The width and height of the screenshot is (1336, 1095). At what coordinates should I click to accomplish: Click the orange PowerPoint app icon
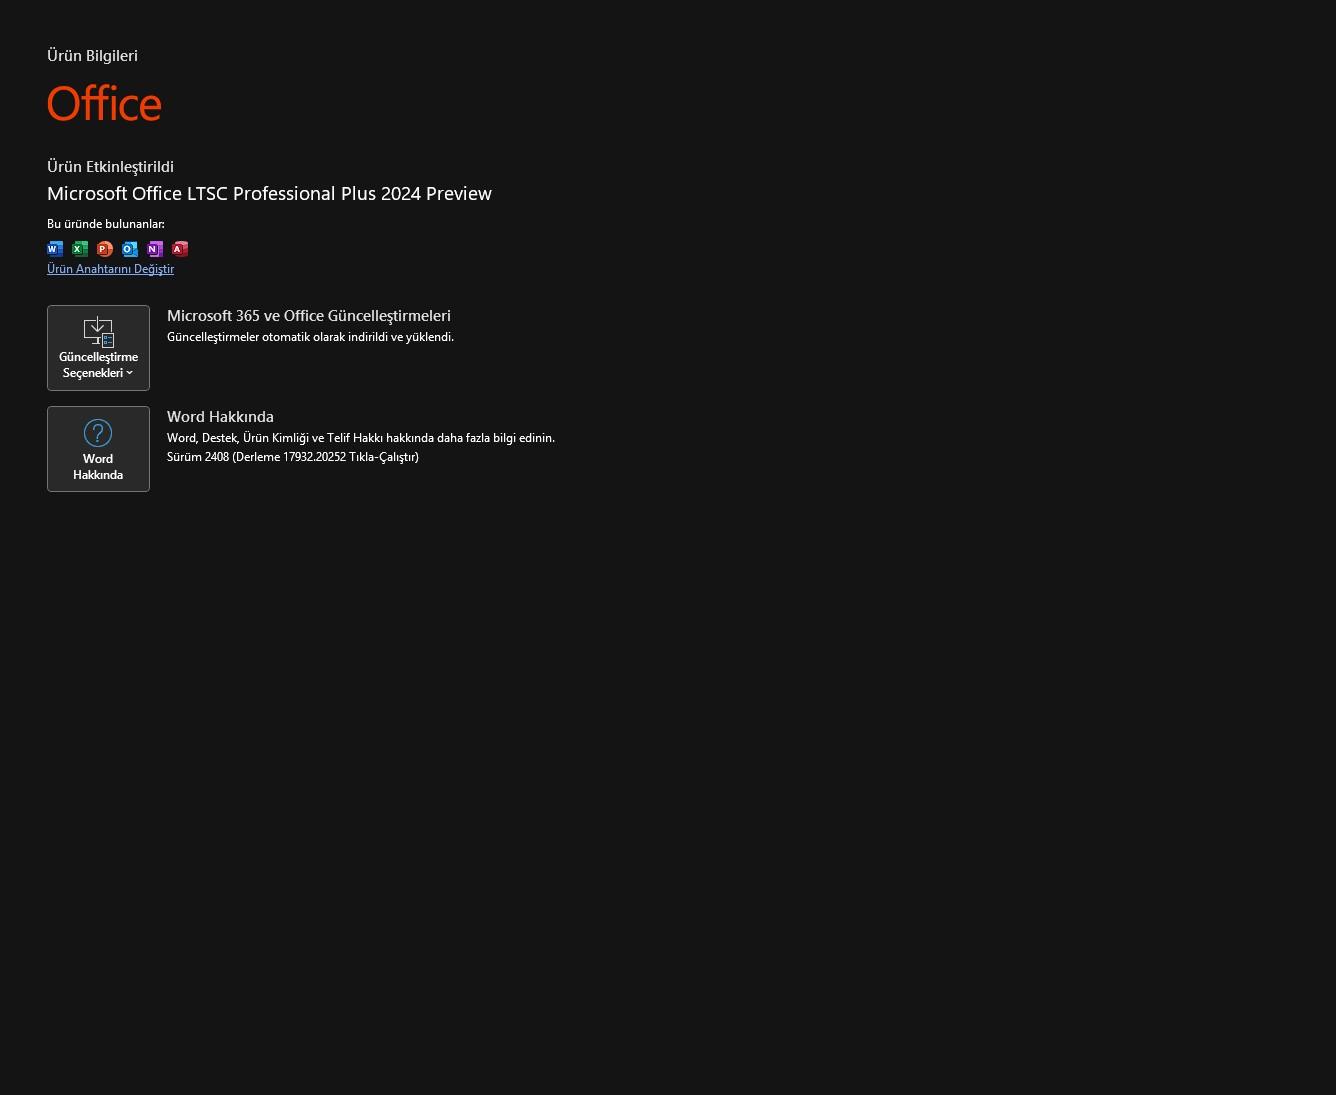click(105, 249)
